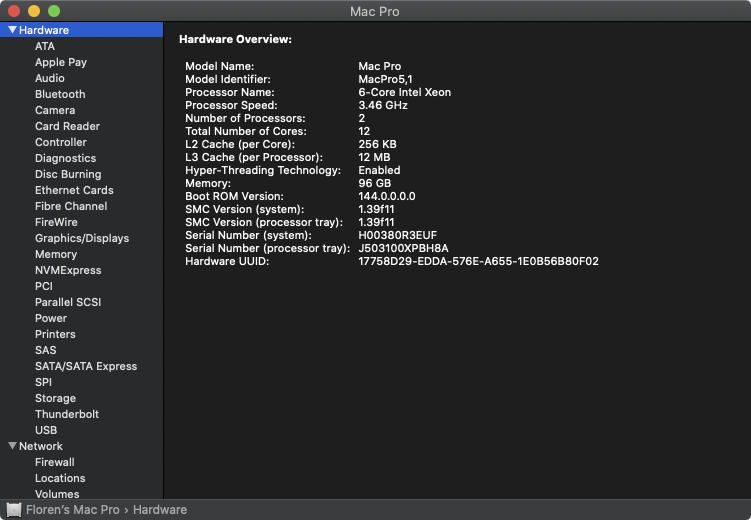
Task: Open Firewall under Network
Action: (55, 462)
